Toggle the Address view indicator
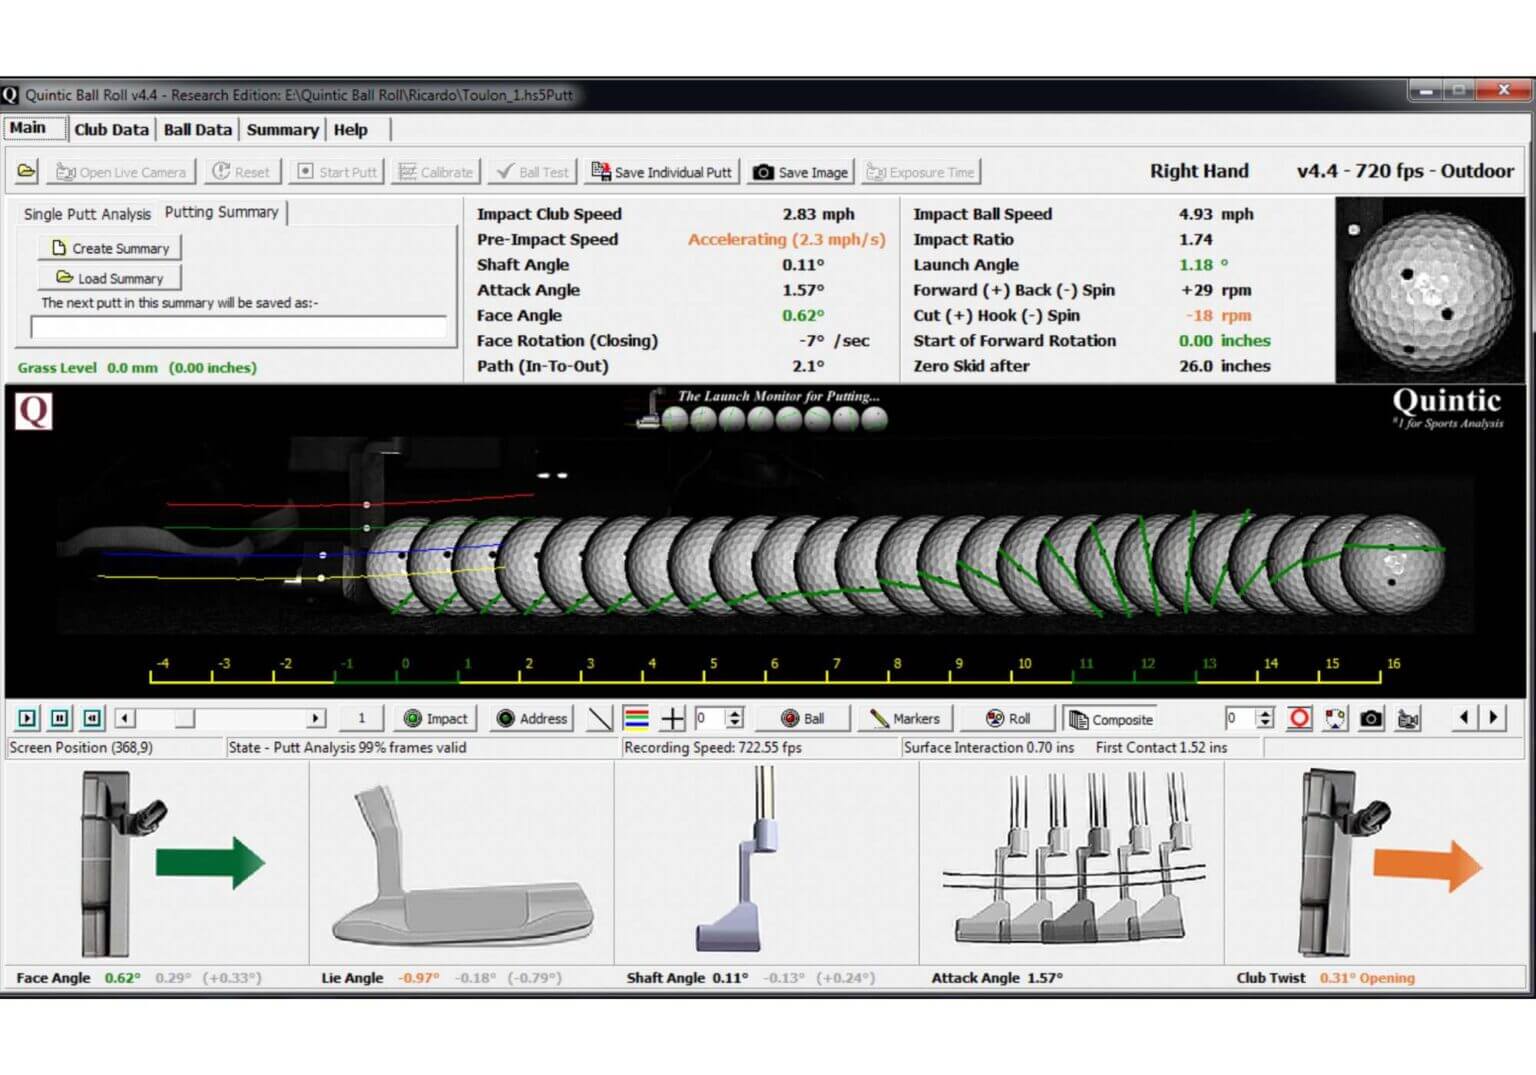This screenshot has width=1536, height=1075. click(530, 718)
